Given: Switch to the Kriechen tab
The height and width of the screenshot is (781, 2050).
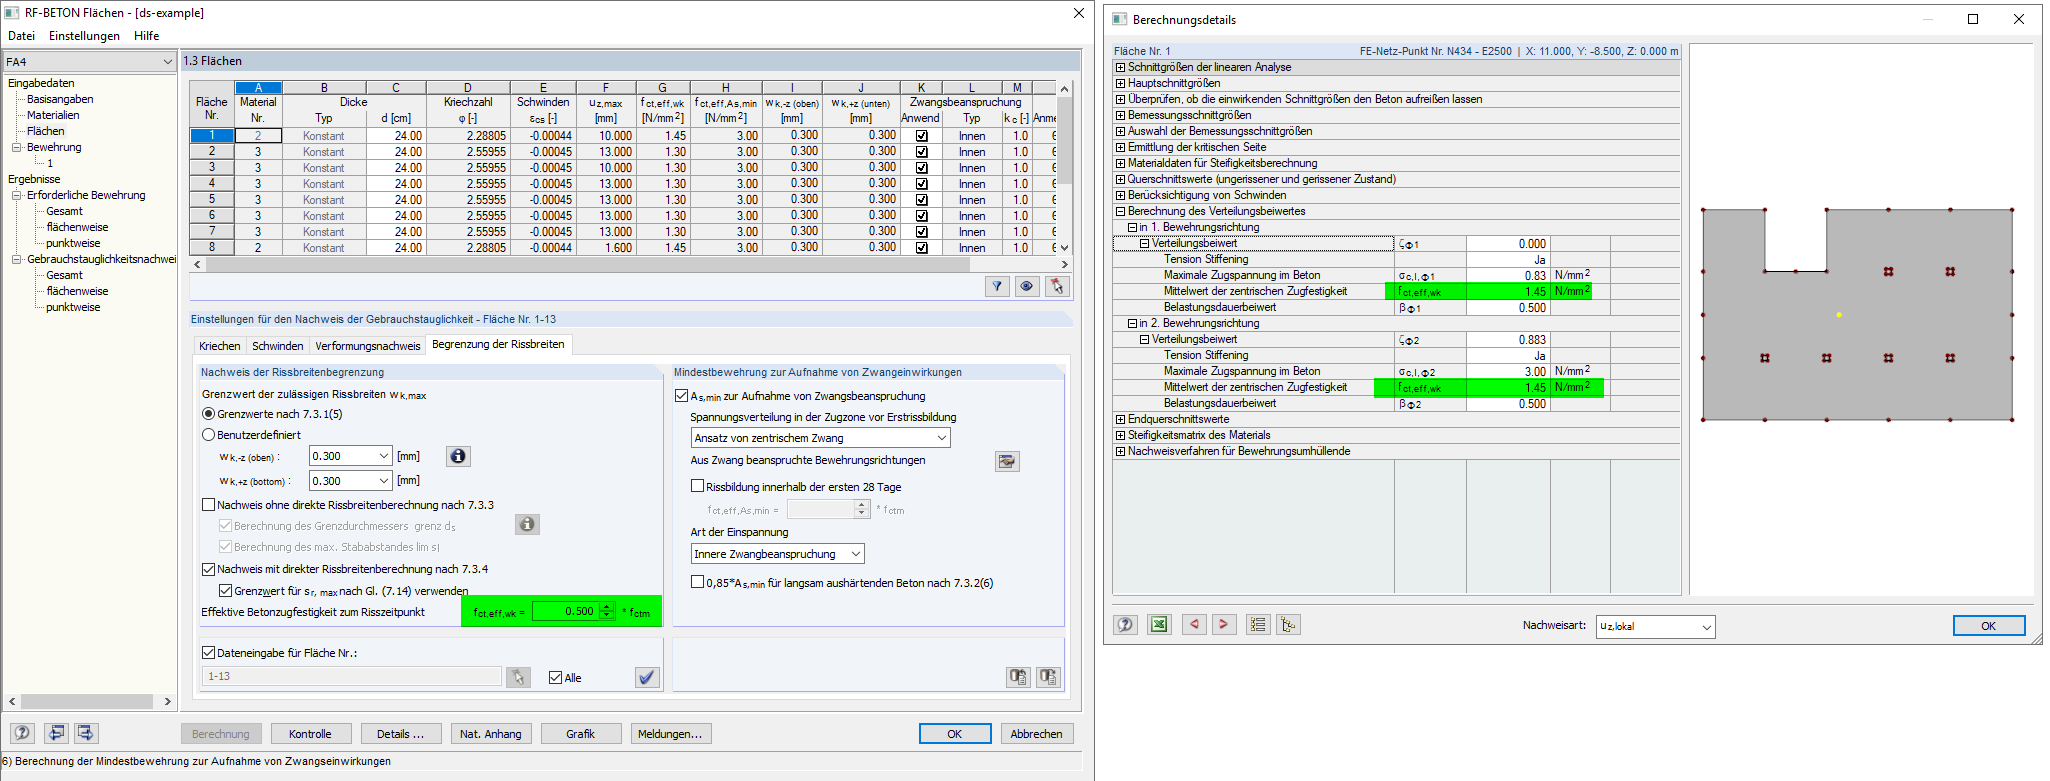Looking at the screenshot, I should [220, 346].
